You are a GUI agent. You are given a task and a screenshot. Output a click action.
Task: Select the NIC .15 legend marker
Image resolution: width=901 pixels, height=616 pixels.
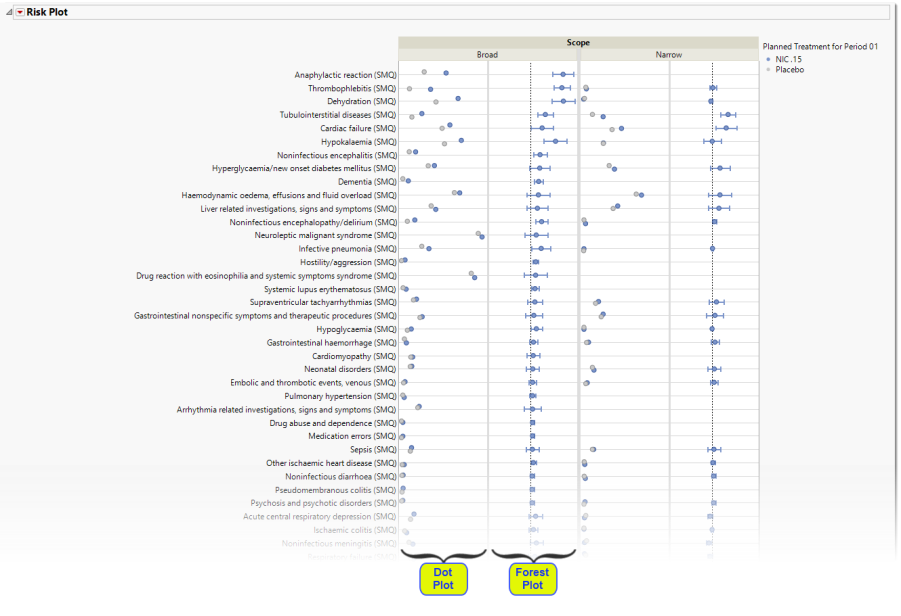[x=769, y=59]
